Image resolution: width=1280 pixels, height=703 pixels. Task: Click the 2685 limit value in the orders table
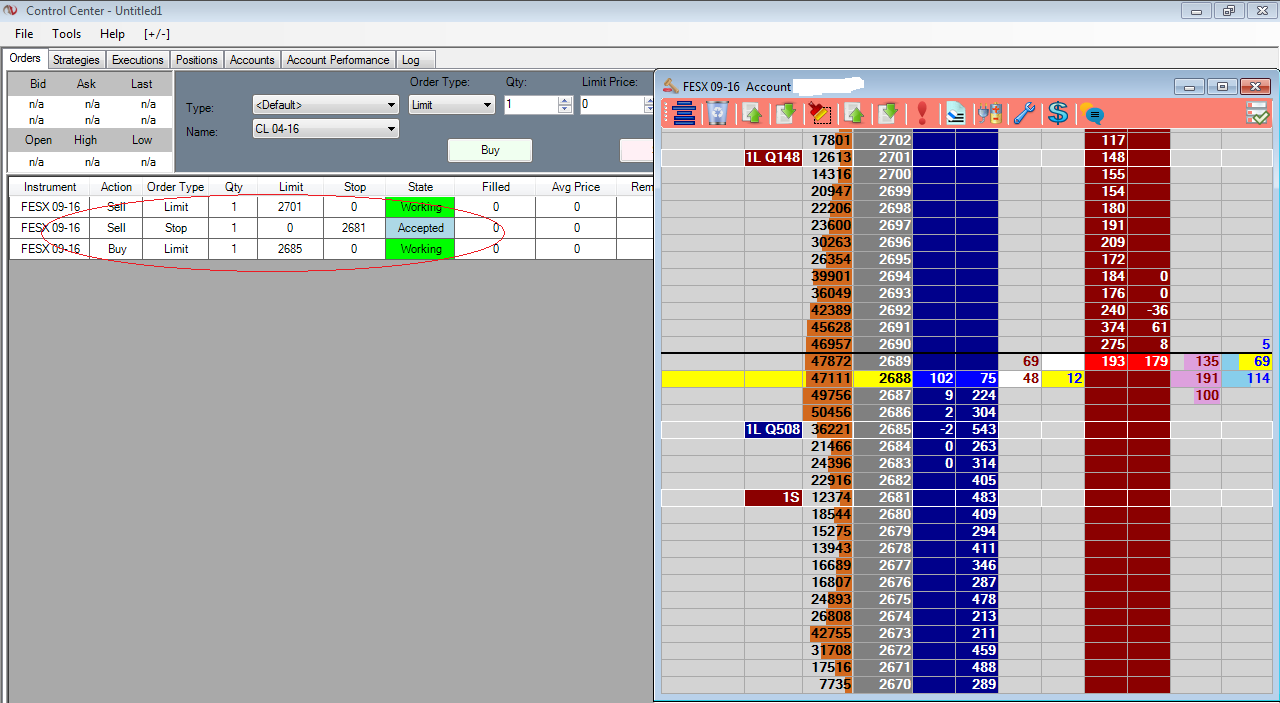click(290, 249)
